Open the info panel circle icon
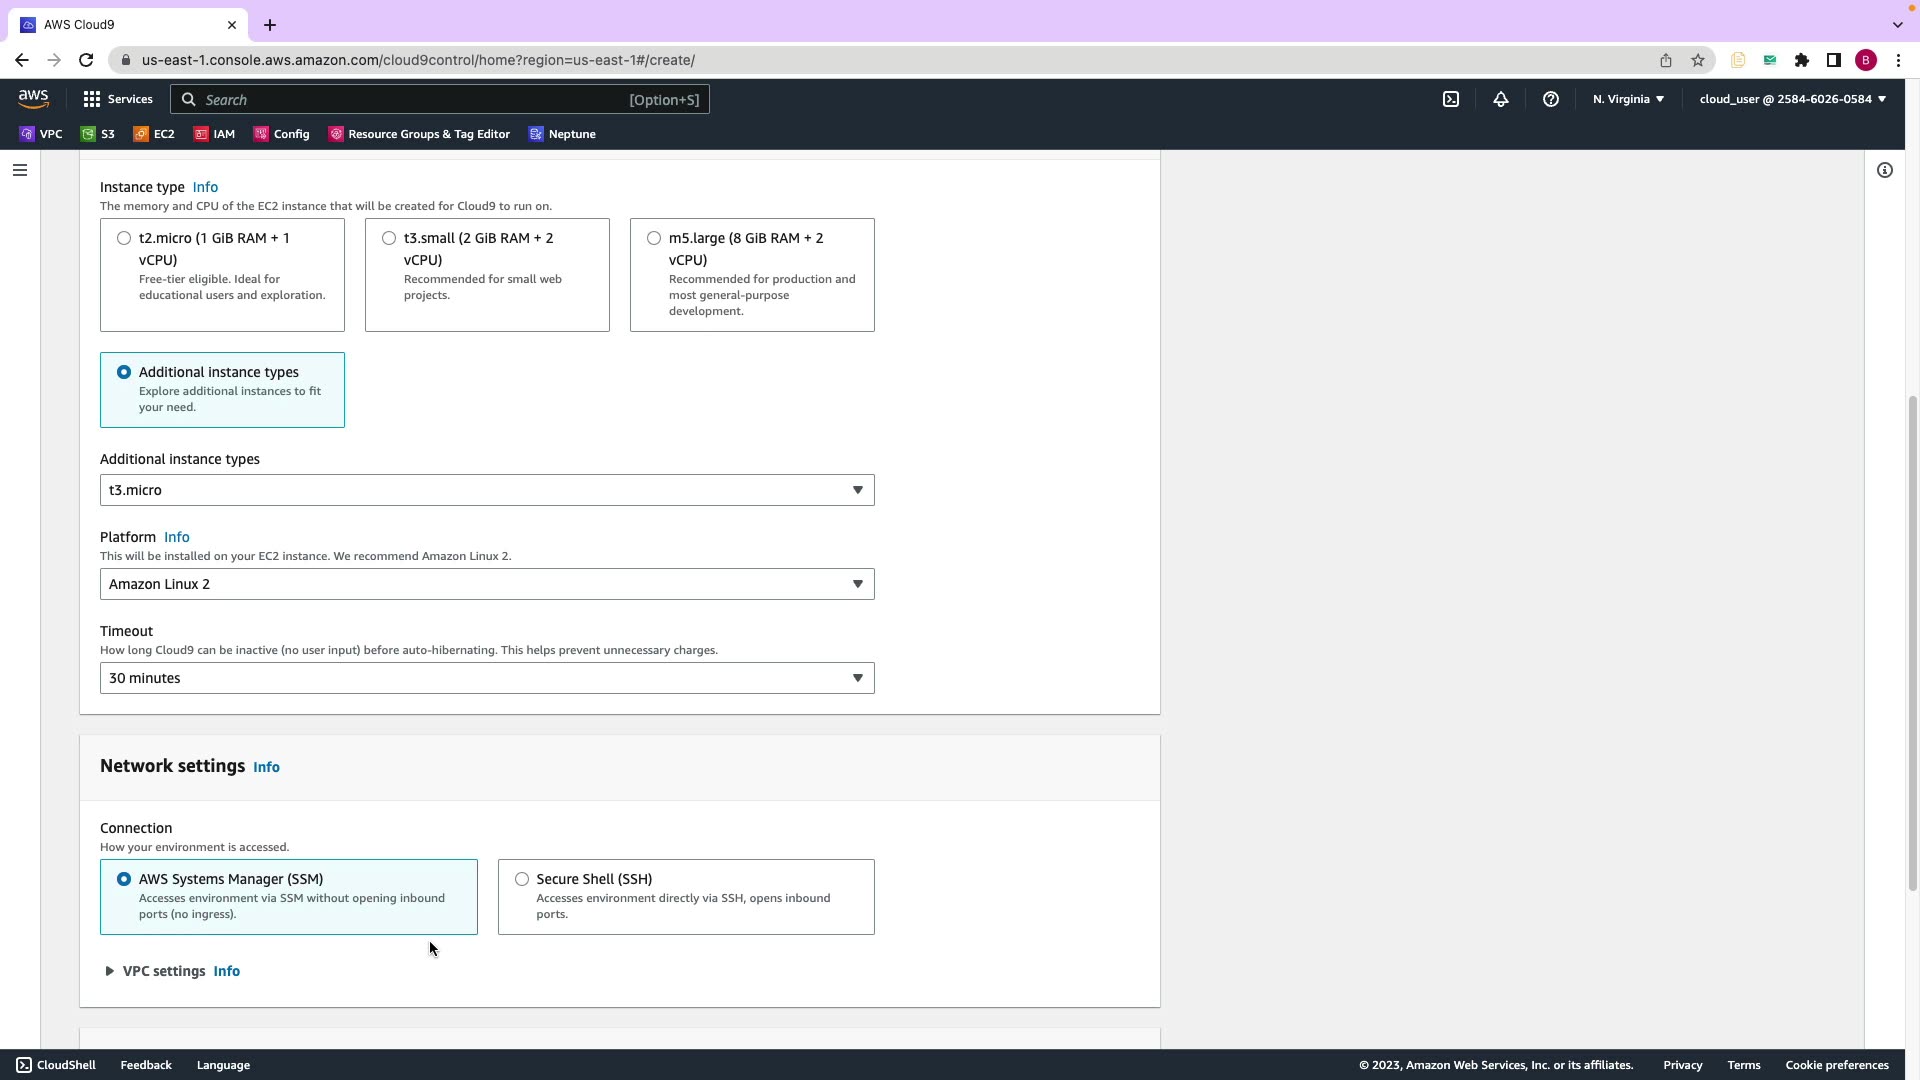This screenshot has width=1920, height=1080. tap(1884, 170)
